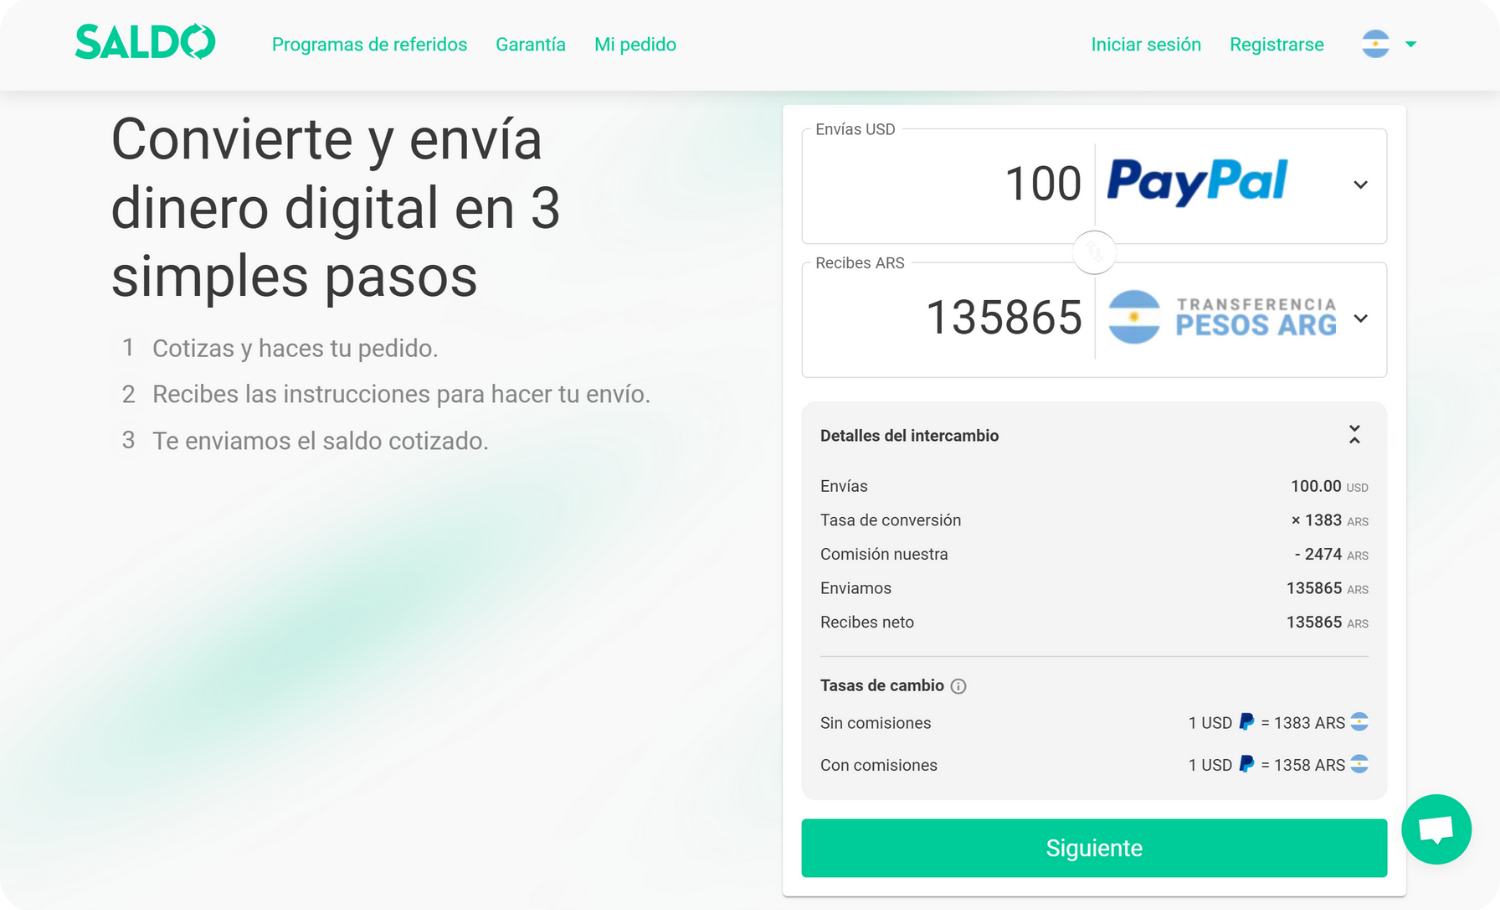Click the Argentina flag language icon
Viewport: 1500px width, 910px height.
point(1375,44)
